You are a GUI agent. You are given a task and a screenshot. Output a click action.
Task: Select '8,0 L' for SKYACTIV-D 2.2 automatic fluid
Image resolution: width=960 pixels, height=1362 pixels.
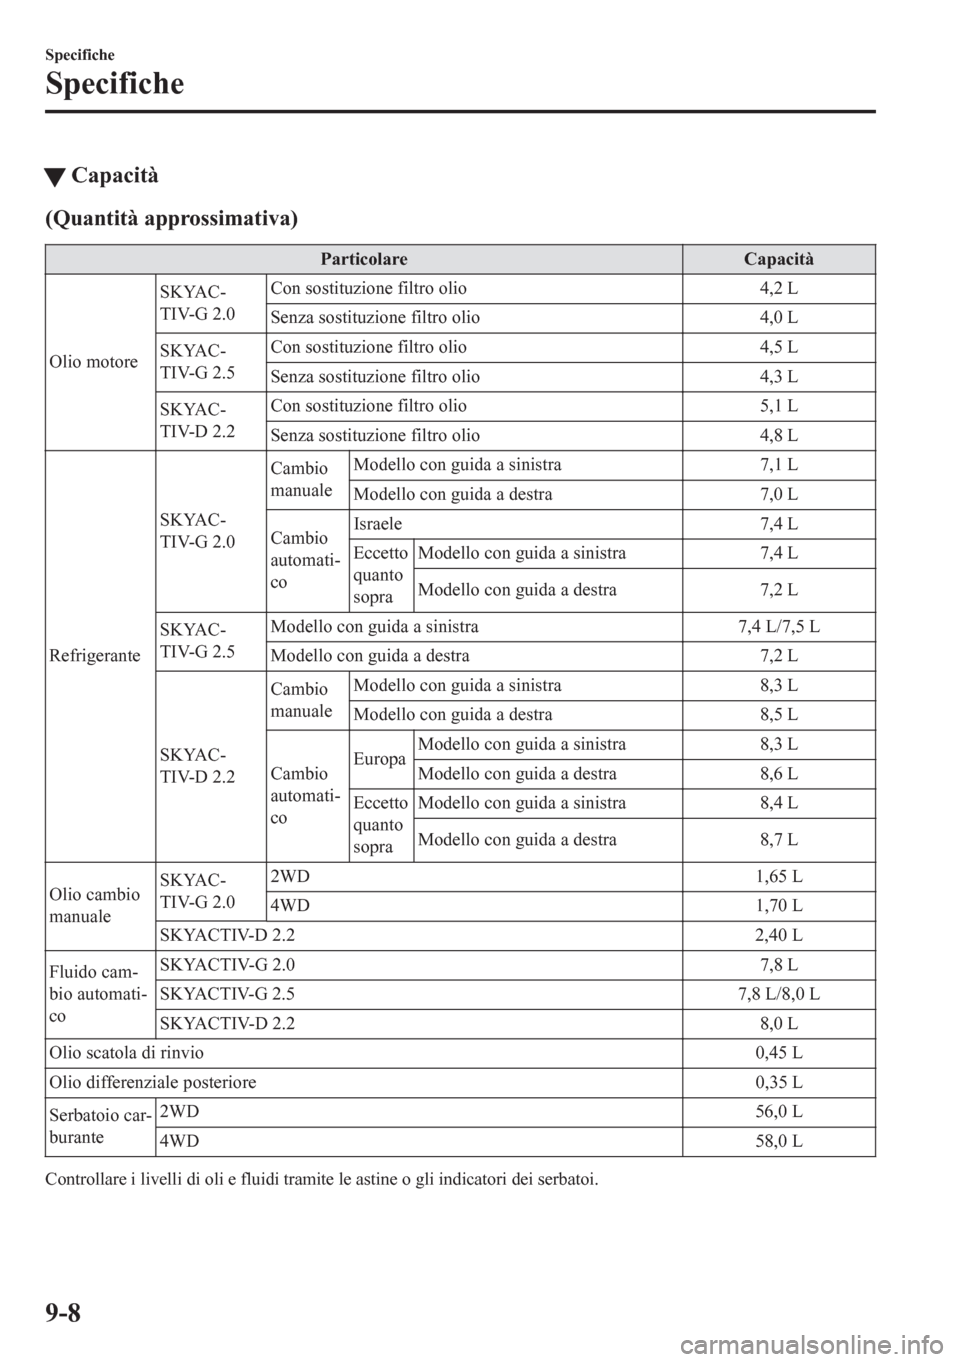pyautogui.click(x=778, y=1024)
